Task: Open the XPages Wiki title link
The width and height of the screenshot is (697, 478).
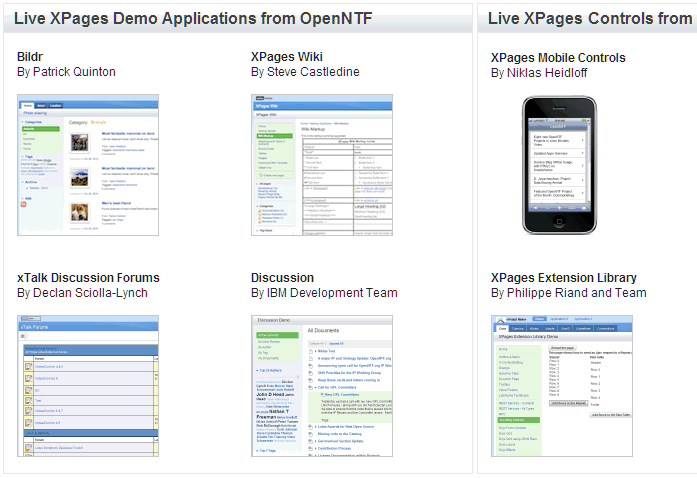Action: click(287, 57)
